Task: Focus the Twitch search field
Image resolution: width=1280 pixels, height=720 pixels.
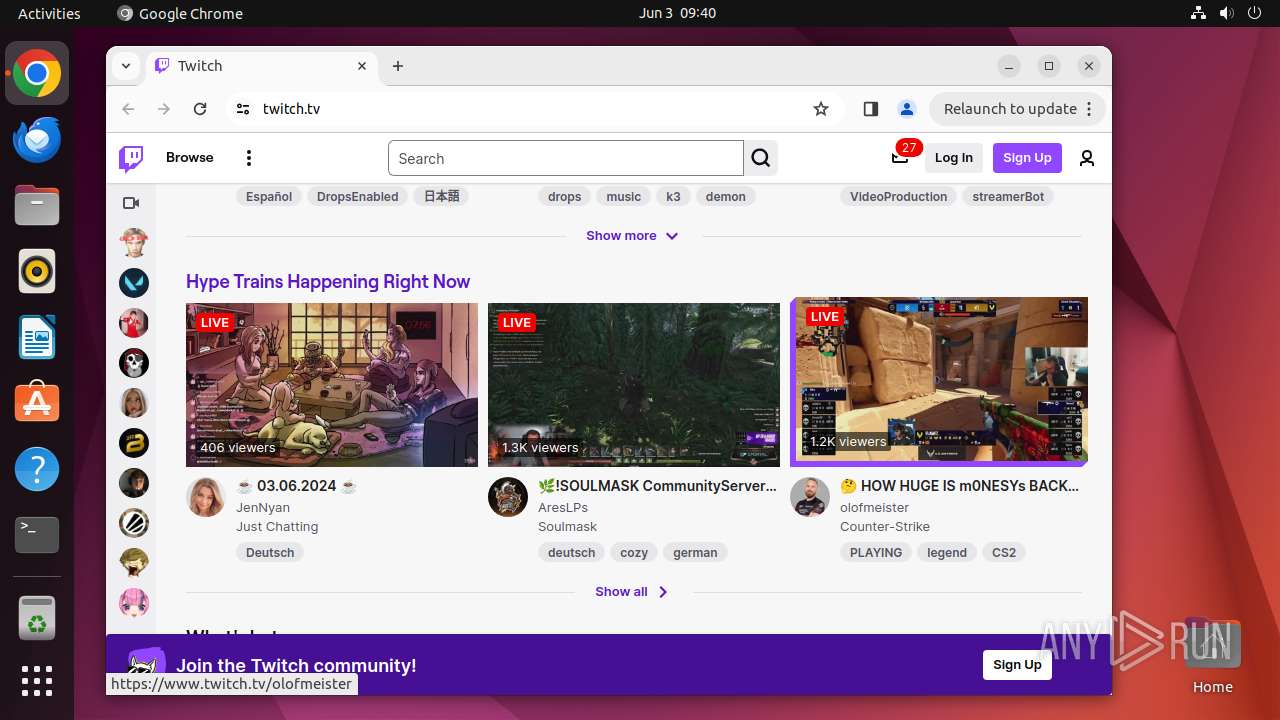Action: [566, 158]
